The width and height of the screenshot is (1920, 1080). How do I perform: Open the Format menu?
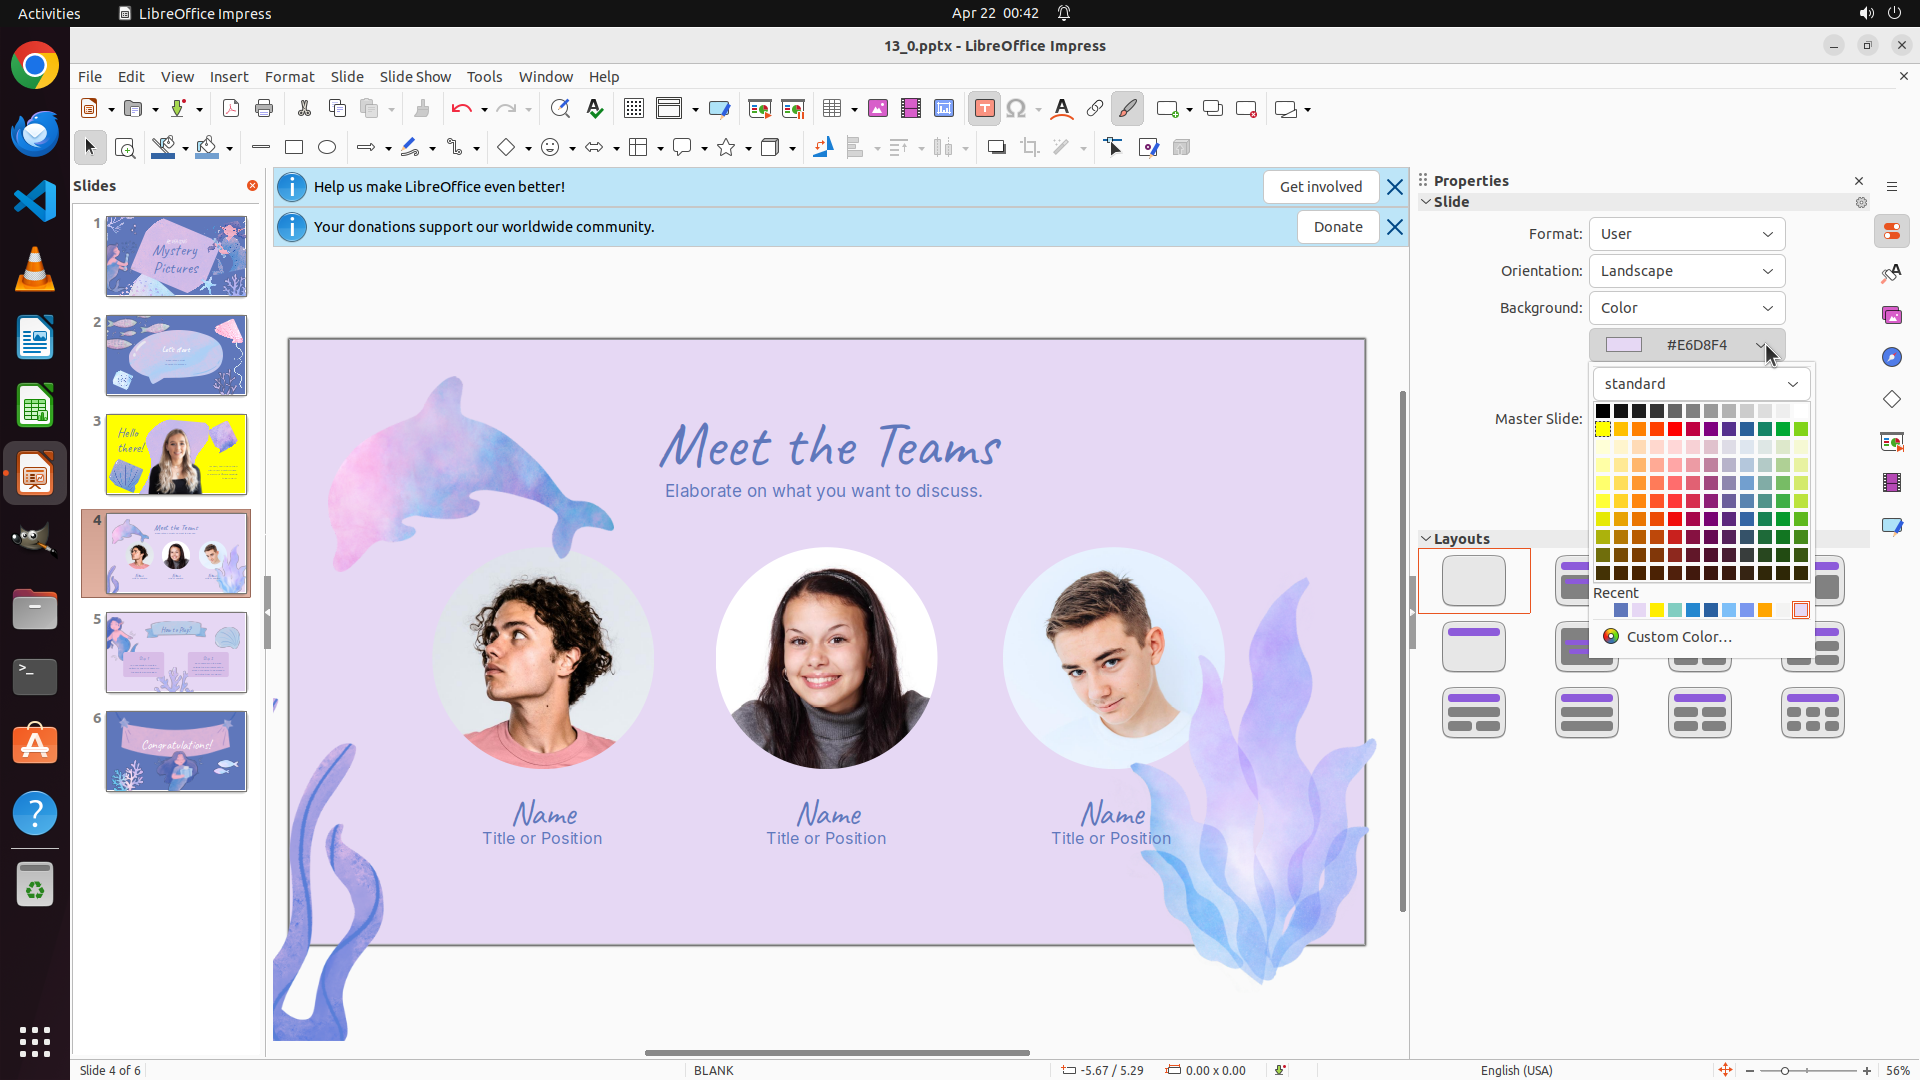coord(289,77)
